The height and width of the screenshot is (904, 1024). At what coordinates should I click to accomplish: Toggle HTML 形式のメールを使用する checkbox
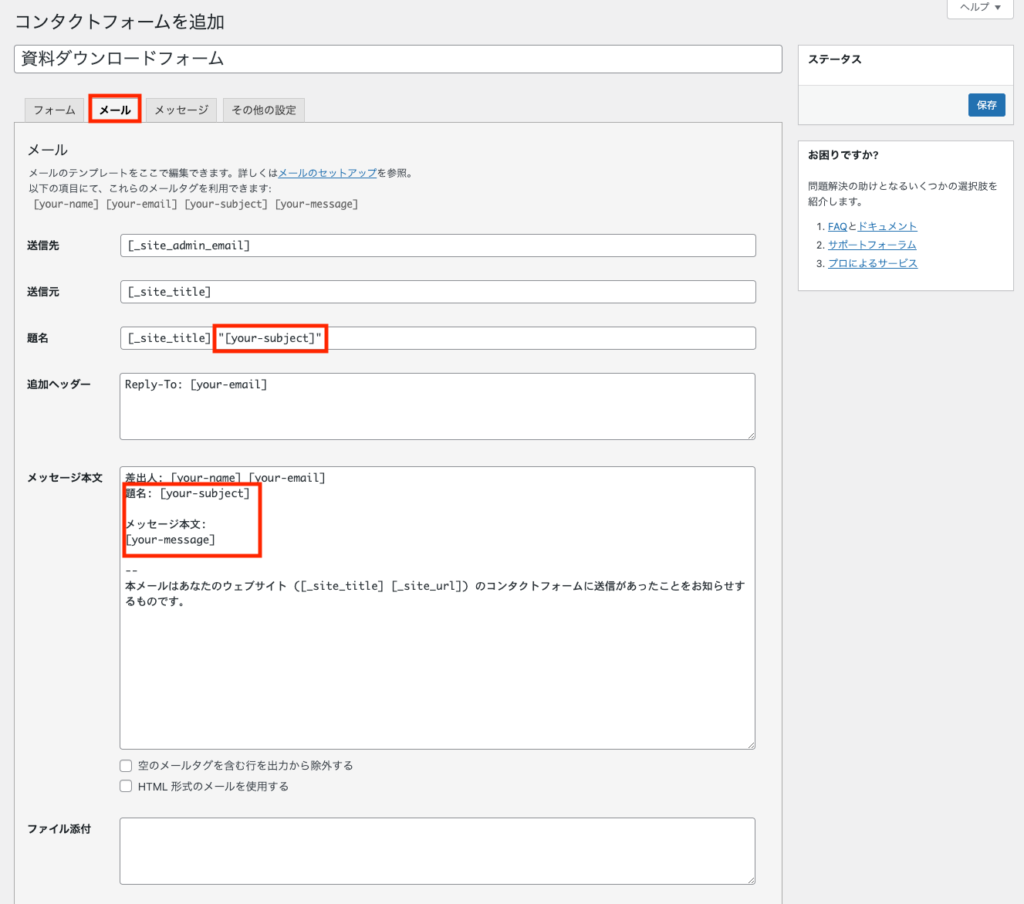click(x=126, y=786)
